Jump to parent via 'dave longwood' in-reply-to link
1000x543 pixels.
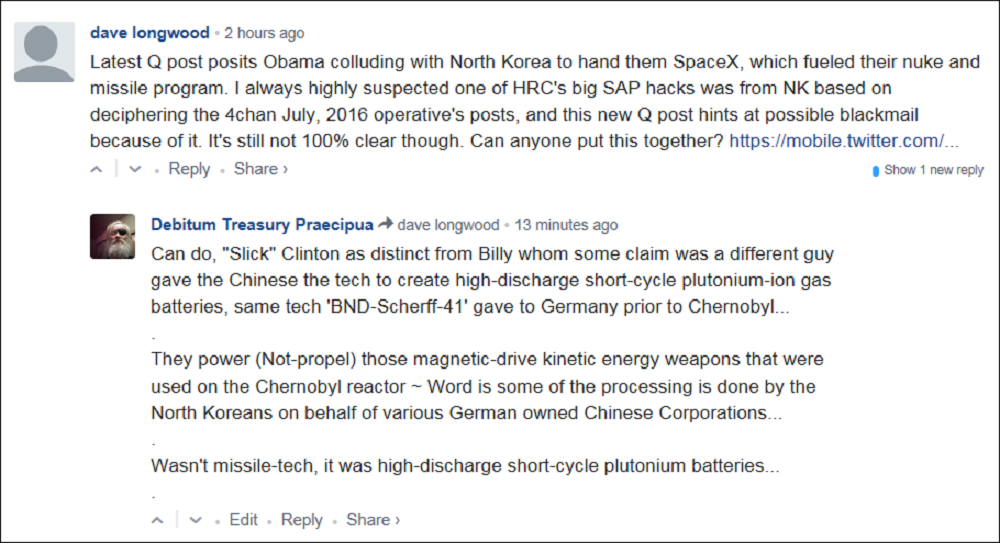[448, 225]
